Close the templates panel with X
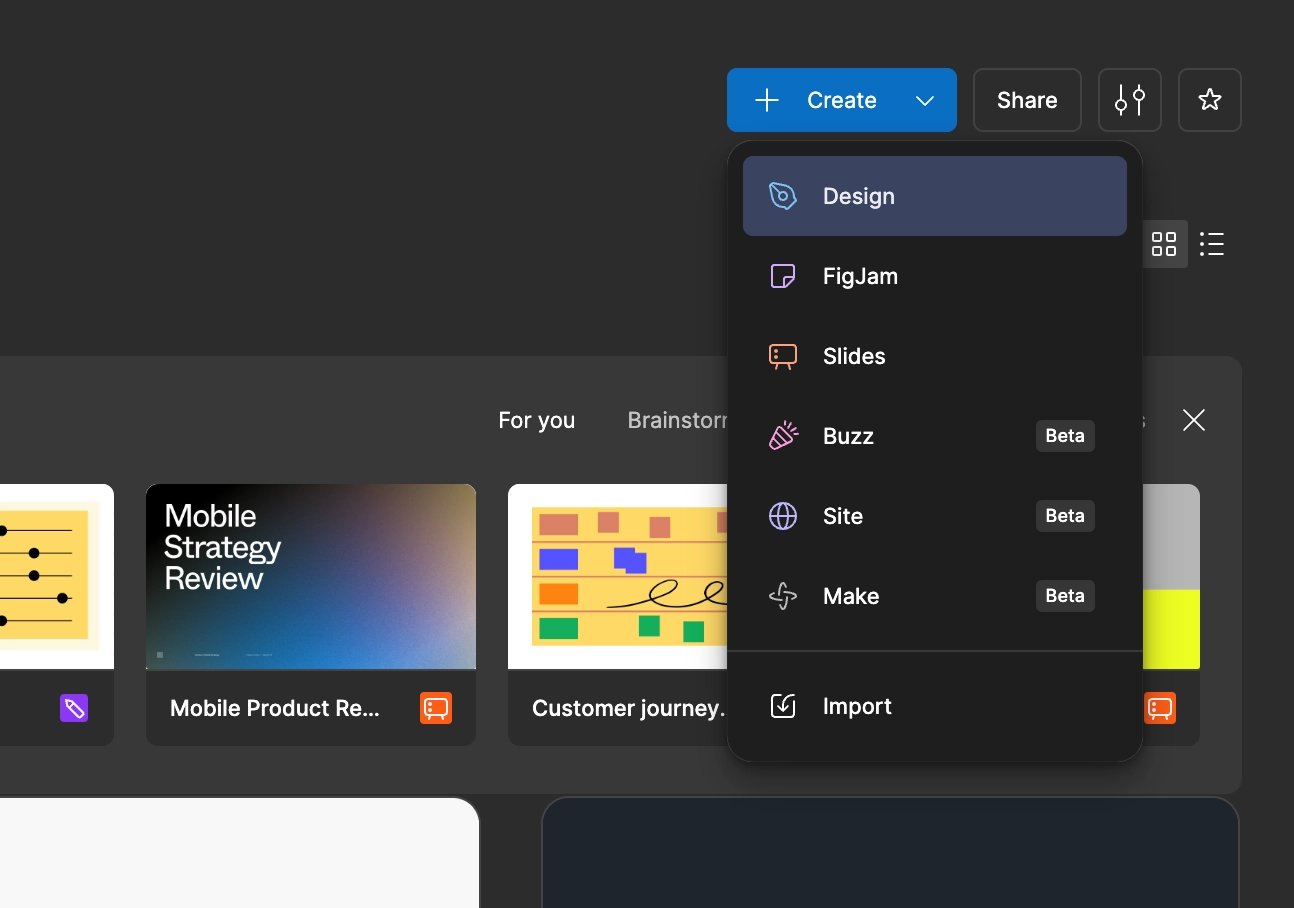Viewport: 1294px width, 908px height. point(1194,420)
